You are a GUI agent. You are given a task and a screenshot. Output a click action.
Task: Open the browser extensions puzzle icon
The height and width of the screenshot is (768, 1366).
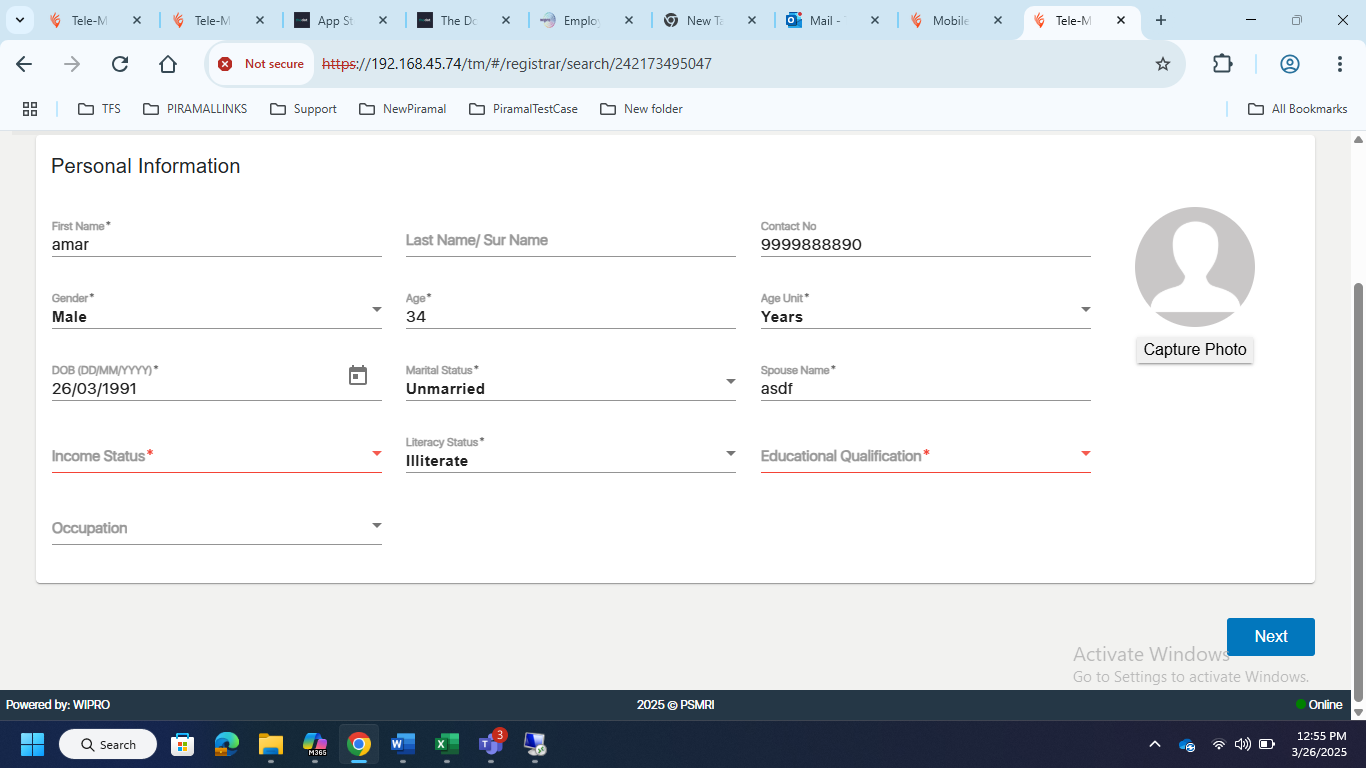coord(1222,64)
